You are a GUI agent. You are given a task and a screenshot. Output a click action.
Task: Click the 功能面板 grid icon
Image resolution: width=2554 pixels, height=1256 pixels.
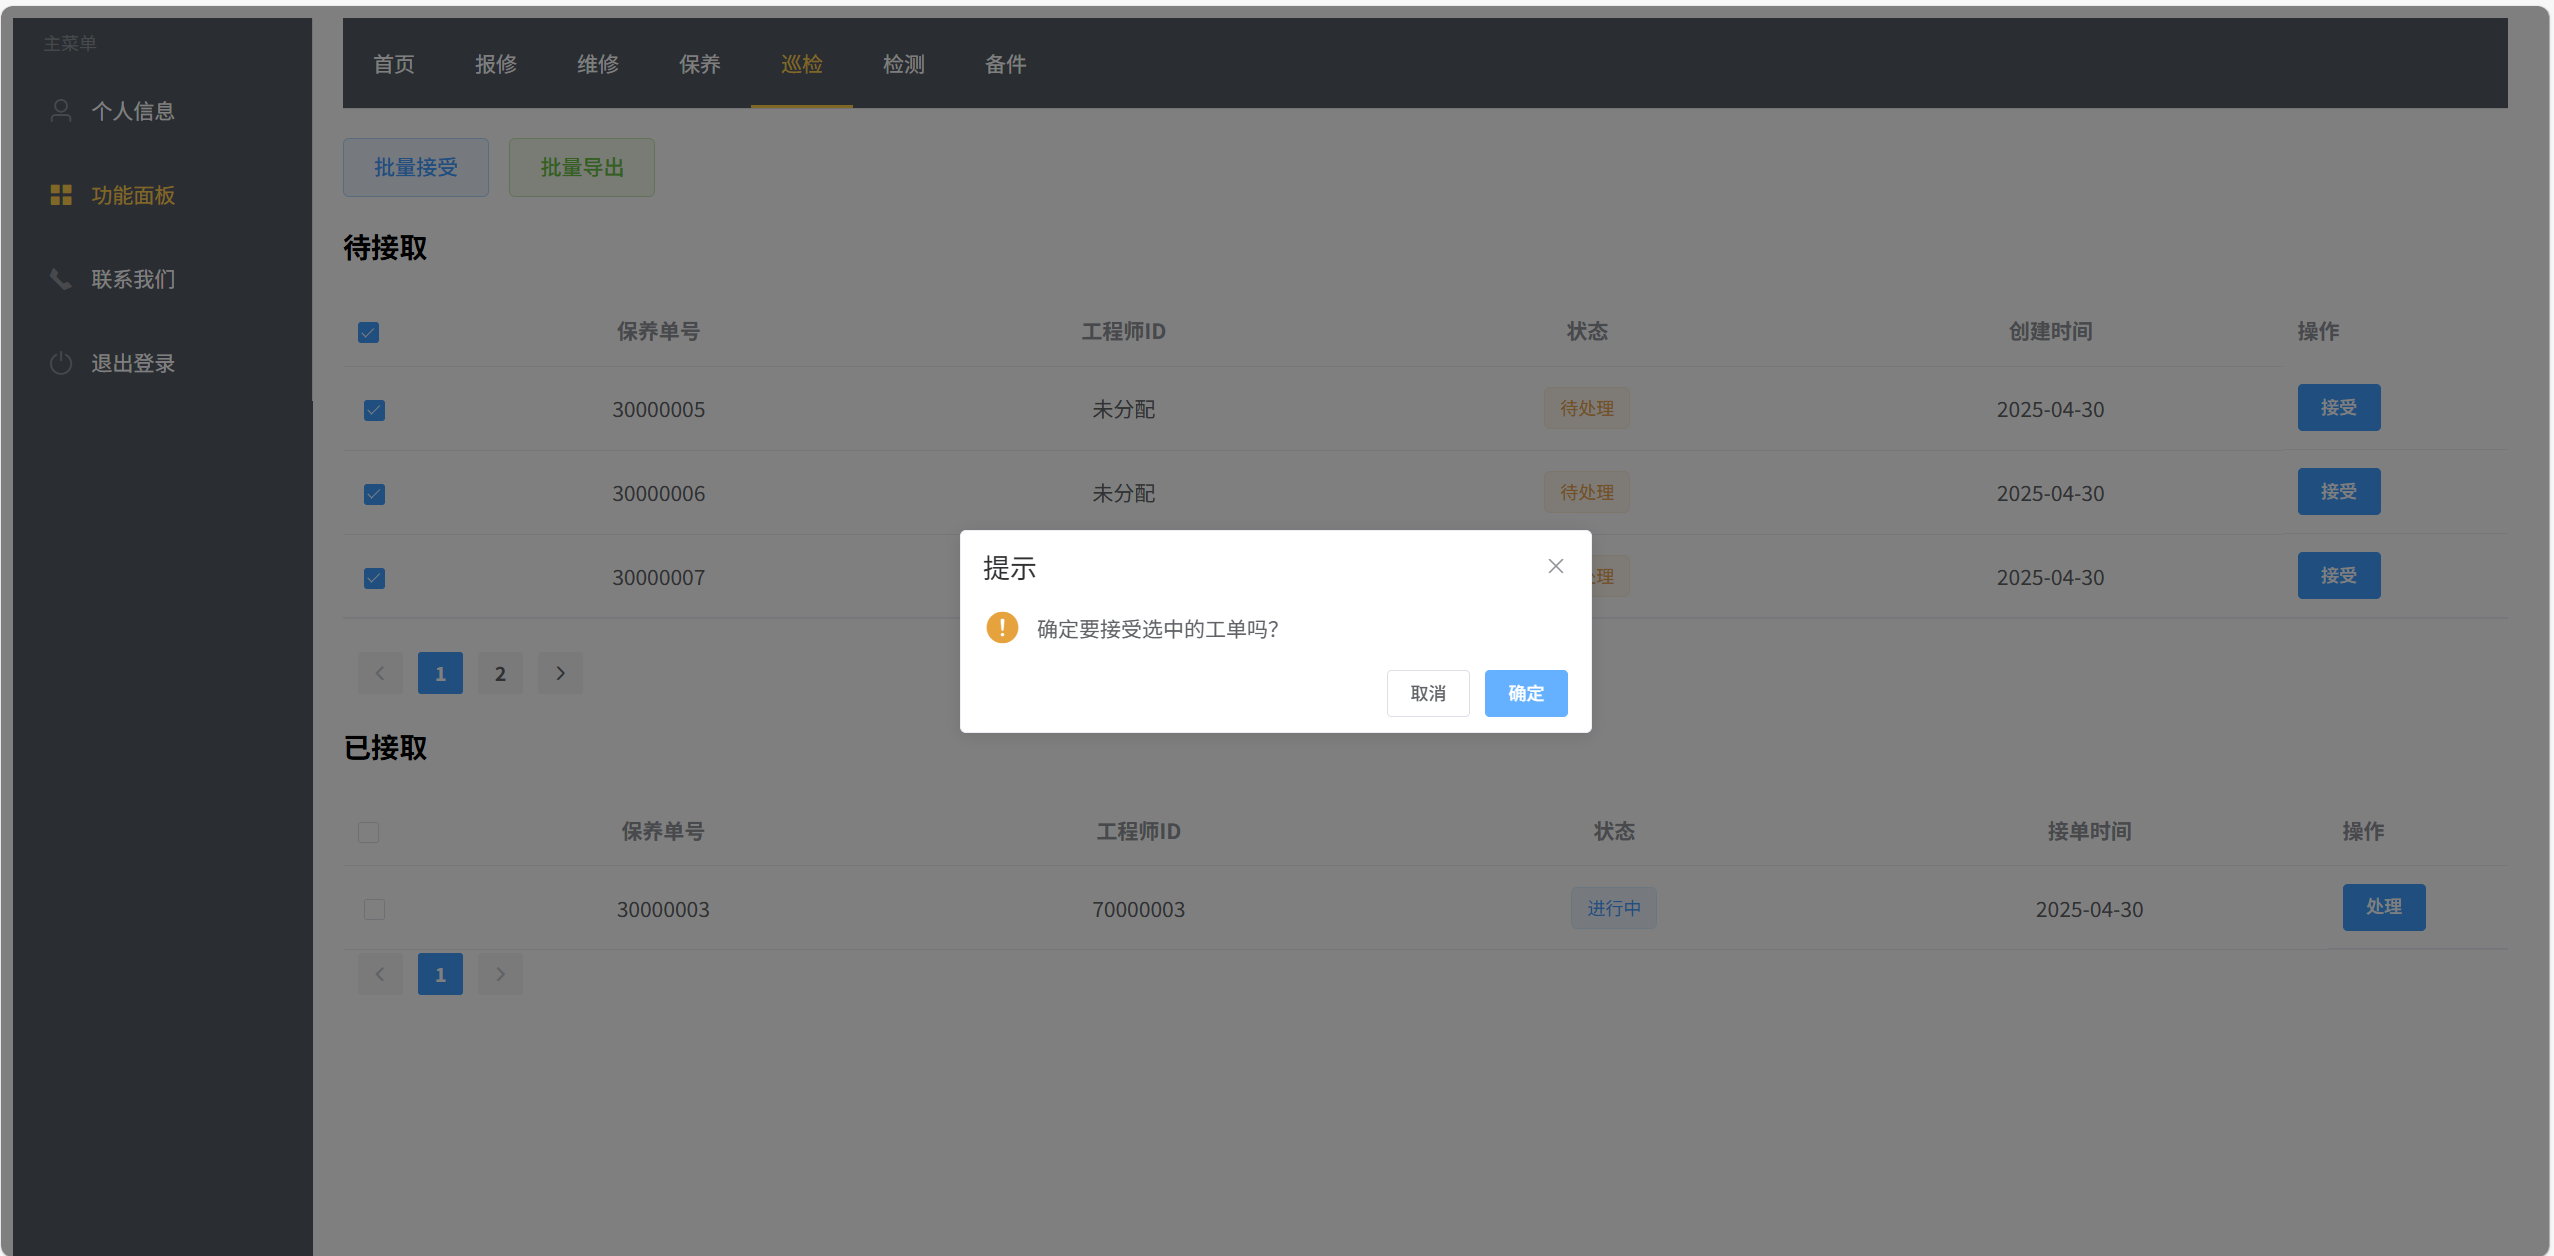(x=61, y=195)
